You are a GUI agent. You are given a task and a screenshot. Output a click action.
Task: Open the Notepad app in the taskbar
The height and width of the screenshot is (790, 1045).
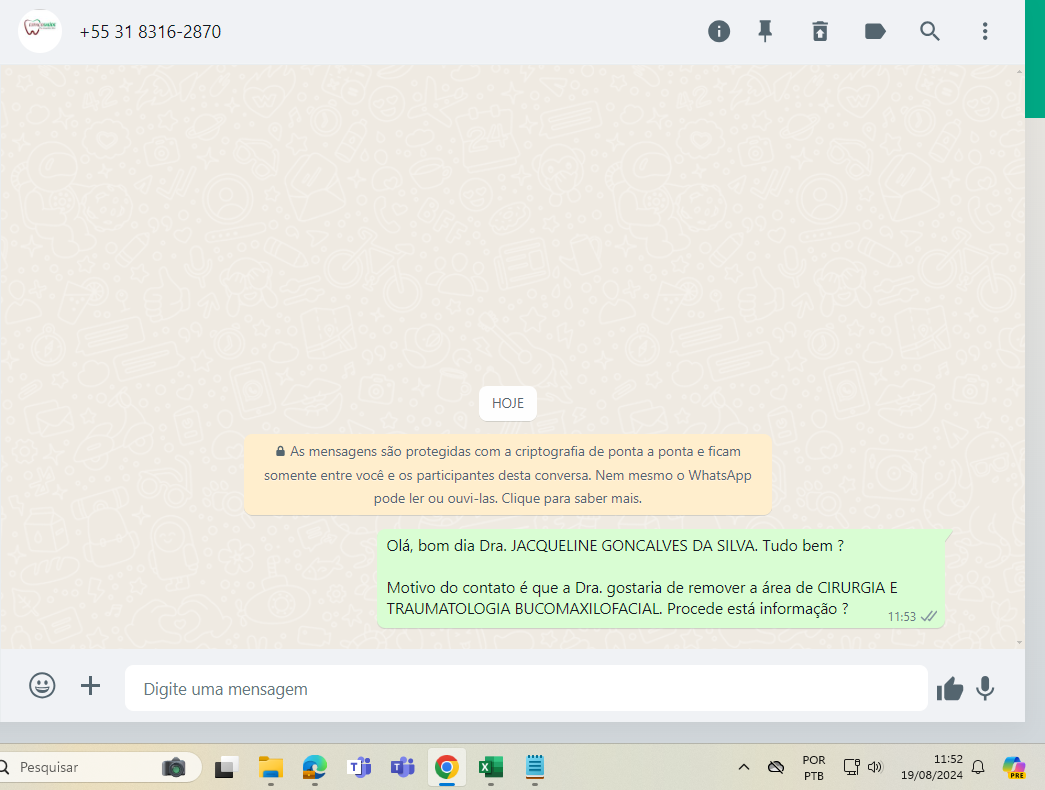coord(534,767)
